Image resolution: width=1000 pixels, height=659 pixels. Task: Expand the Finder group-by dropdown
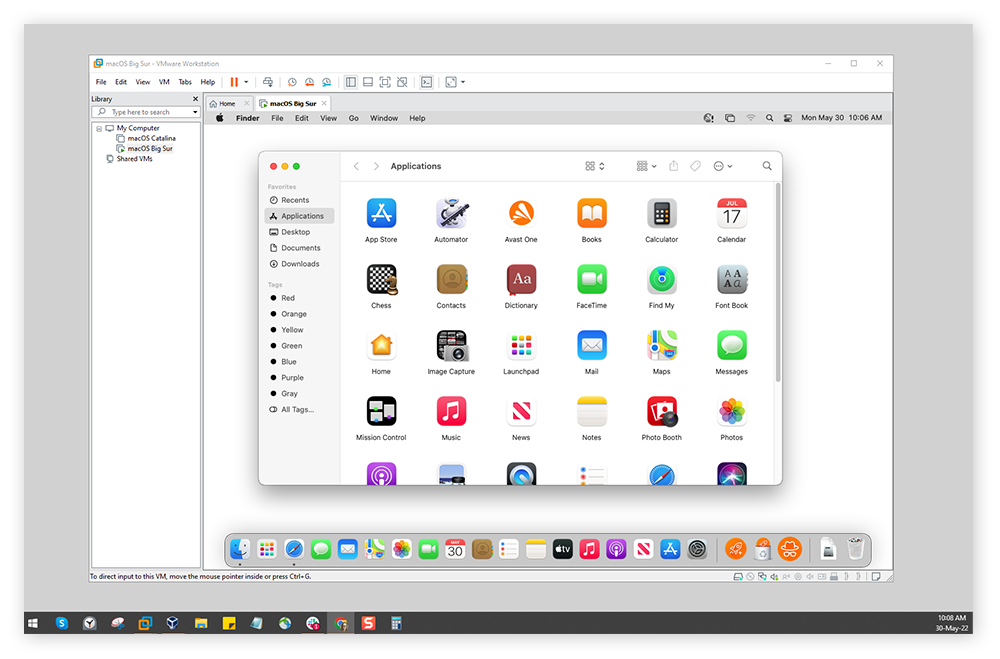tap(646, 166)
